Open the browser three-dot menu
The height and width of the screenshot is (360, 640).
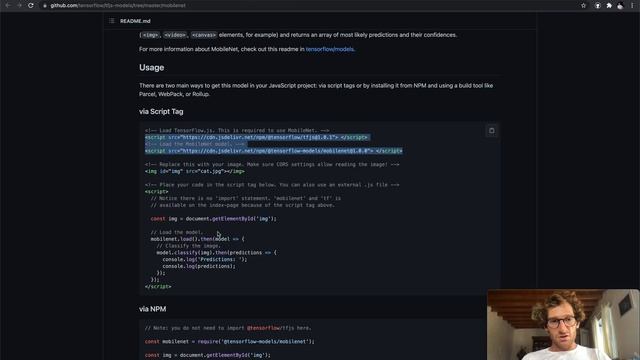(632, 6)
